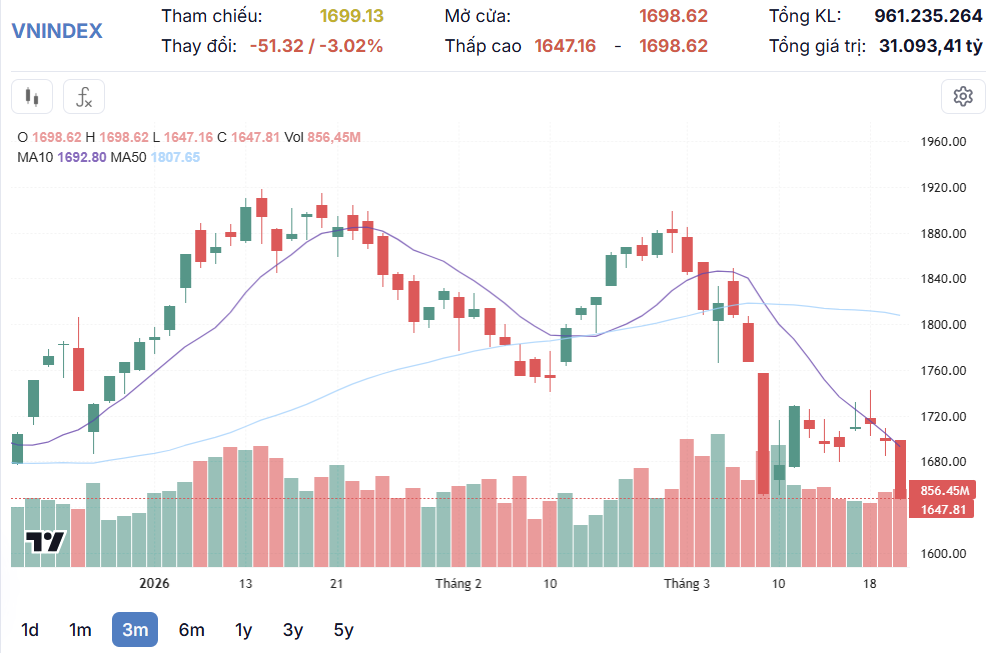
Task: Open chart settings gear
Action: coord(963,97)
